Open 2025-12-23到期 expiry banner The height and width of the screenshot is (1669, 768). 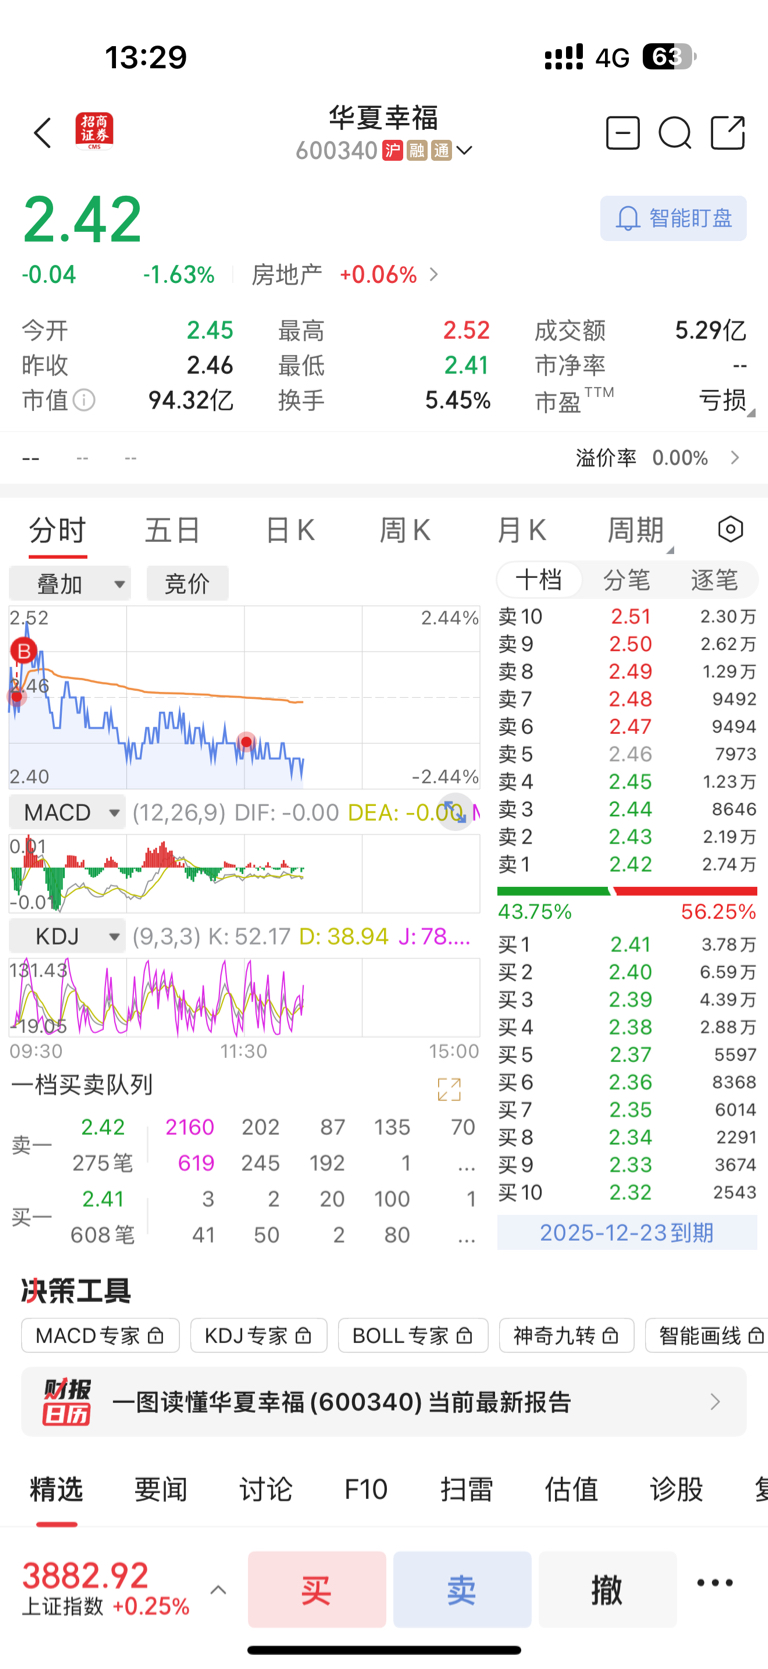(627, 1232)
